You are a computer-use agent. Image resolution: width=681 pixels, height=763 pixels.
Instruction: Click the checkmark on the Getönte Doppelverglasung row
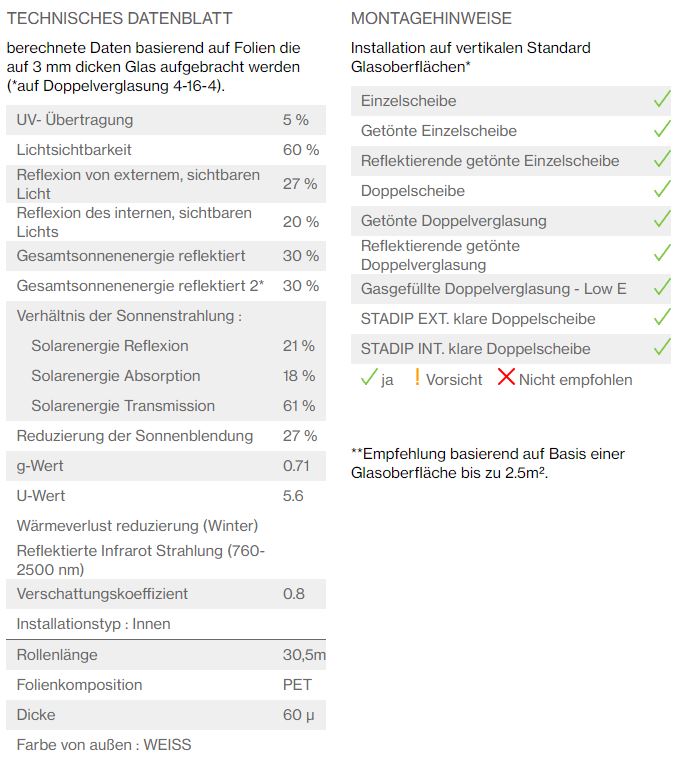[x=662, y=219]
